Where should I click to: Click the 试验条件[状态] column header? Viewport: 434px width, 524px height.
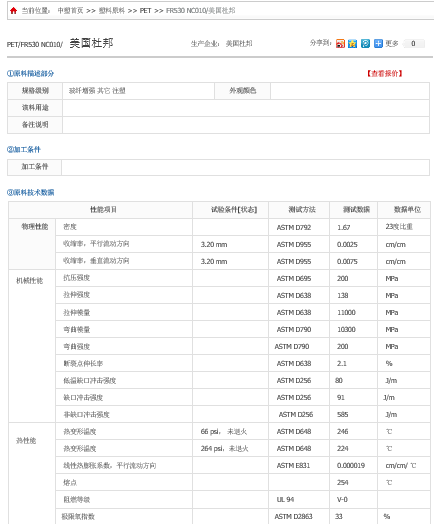(231, 210)
